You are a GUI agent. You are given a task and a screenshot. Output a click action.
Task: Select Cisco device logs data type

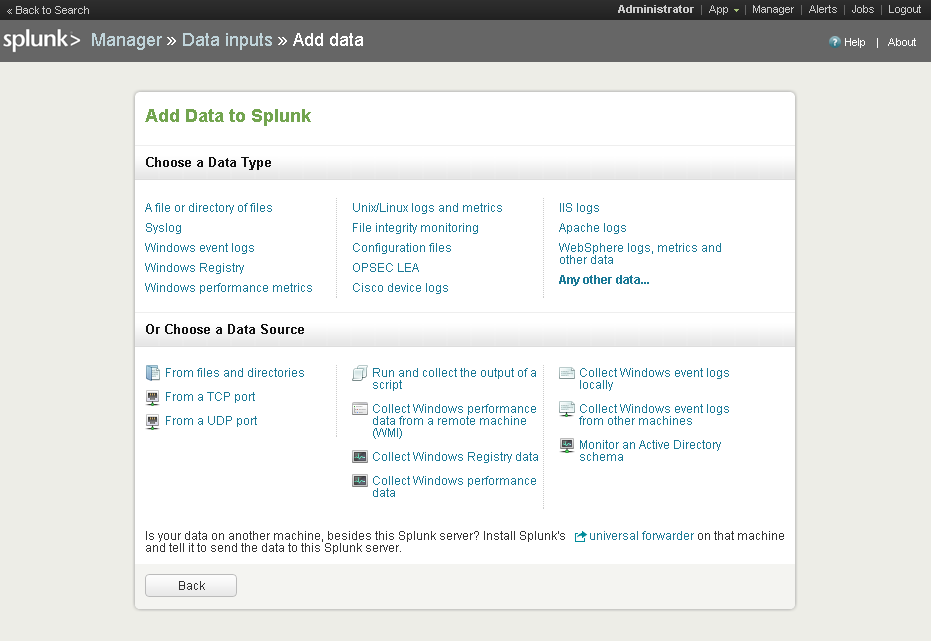pos(400,288)
